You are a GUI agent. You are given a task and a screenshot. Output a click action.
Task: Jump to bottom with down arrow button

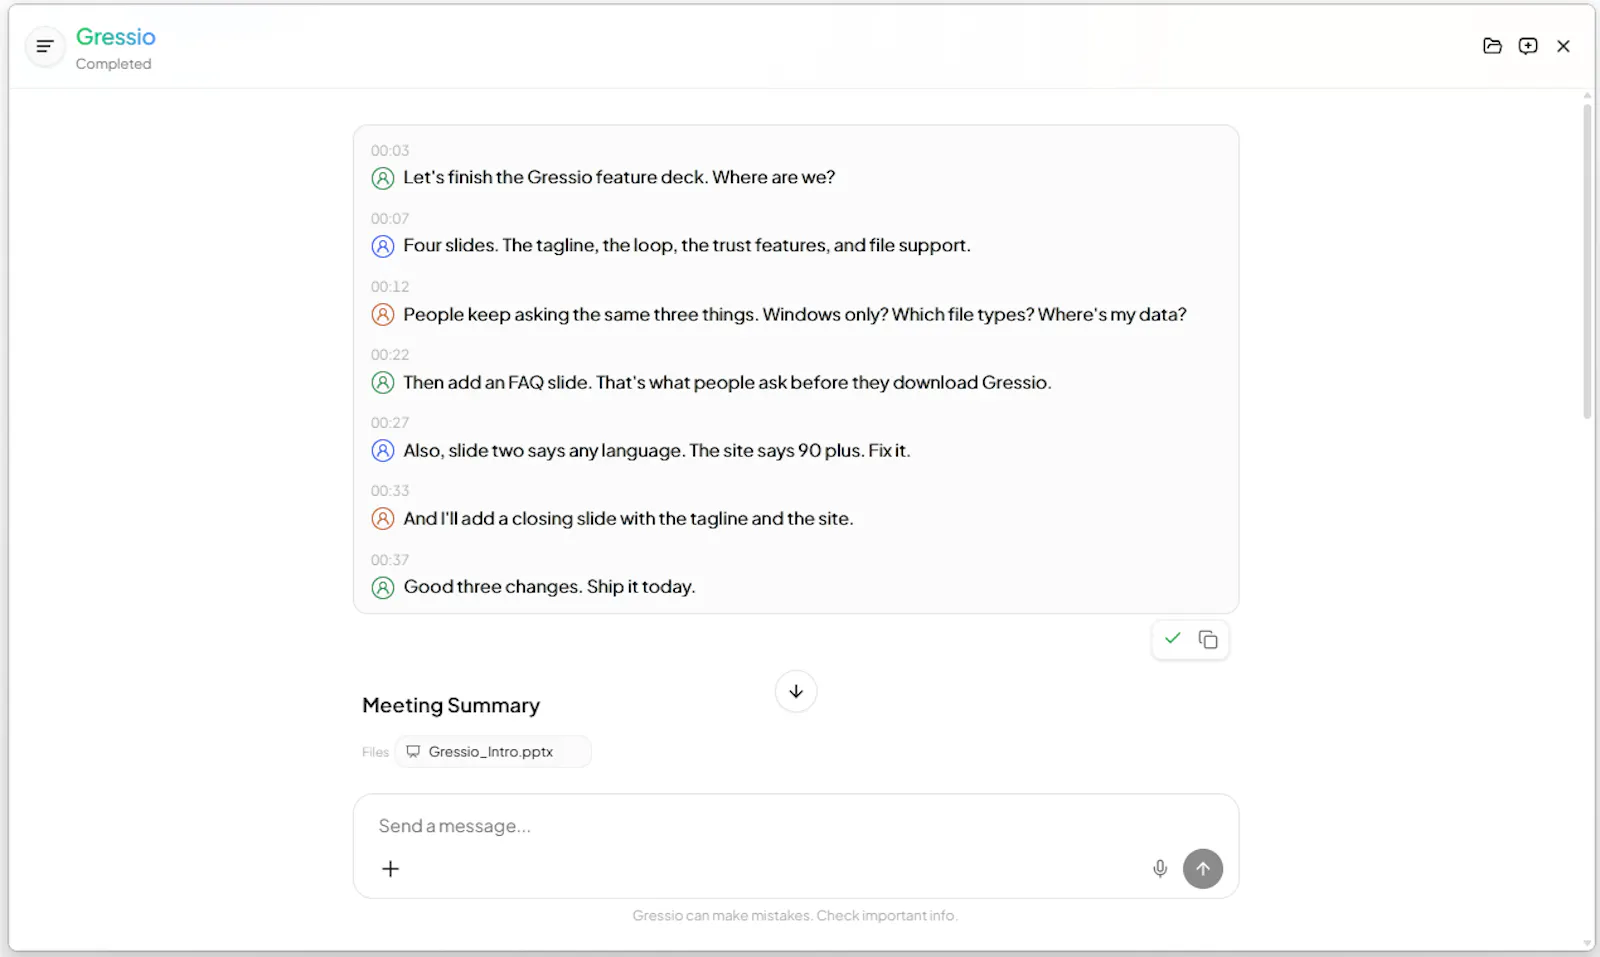pos(796,691)
